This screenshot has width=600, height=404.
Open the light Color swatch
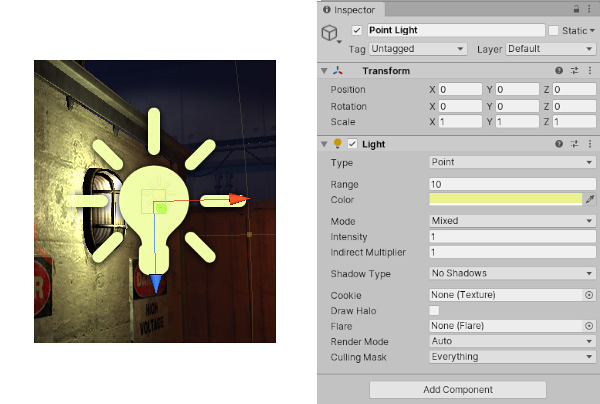click(504, 200)
